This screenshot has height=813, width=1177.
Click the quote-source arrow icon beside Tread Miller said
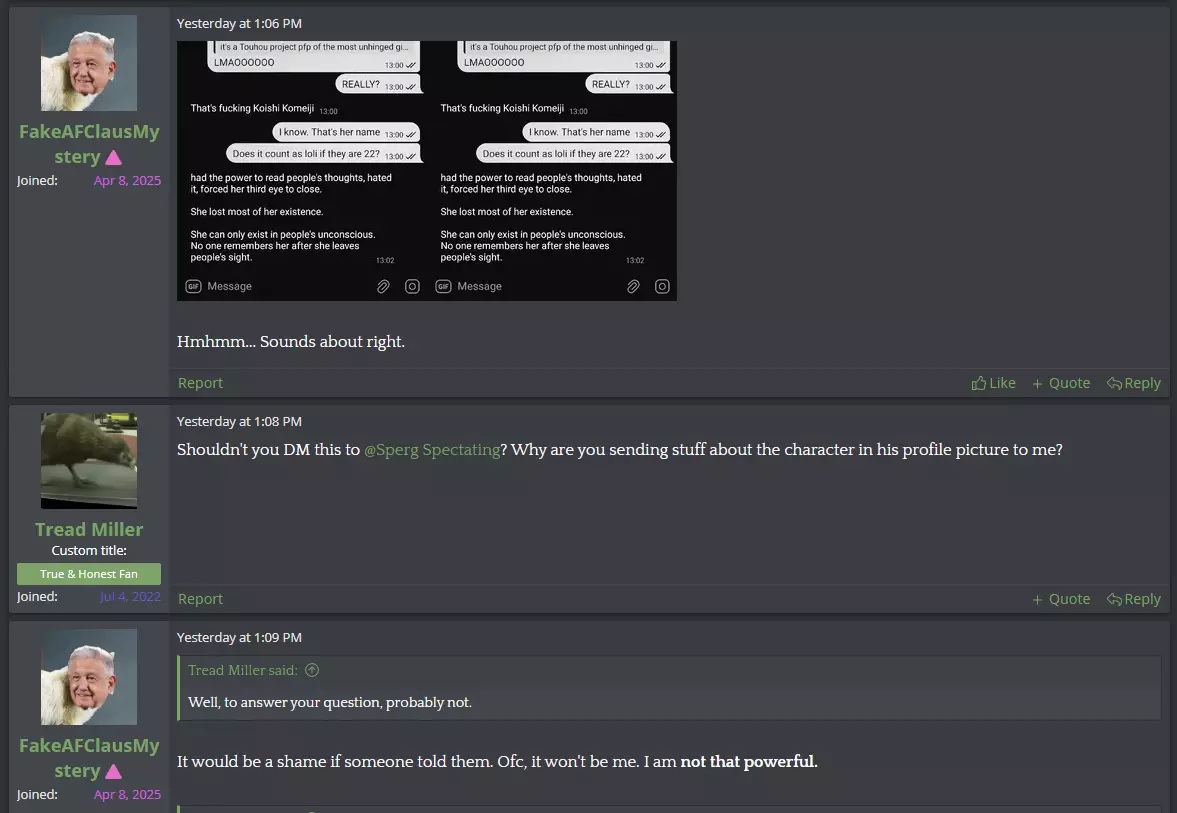point(312,670)
